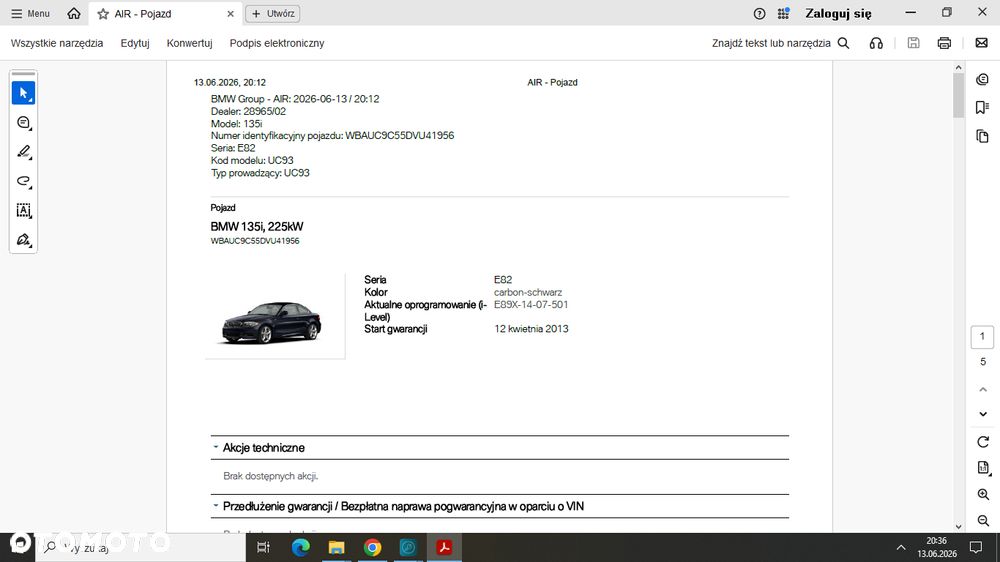Click the VIN text WBAUC9C55DVU41956 under heading
1000x562 pixels.
click(x=255, y=241)
